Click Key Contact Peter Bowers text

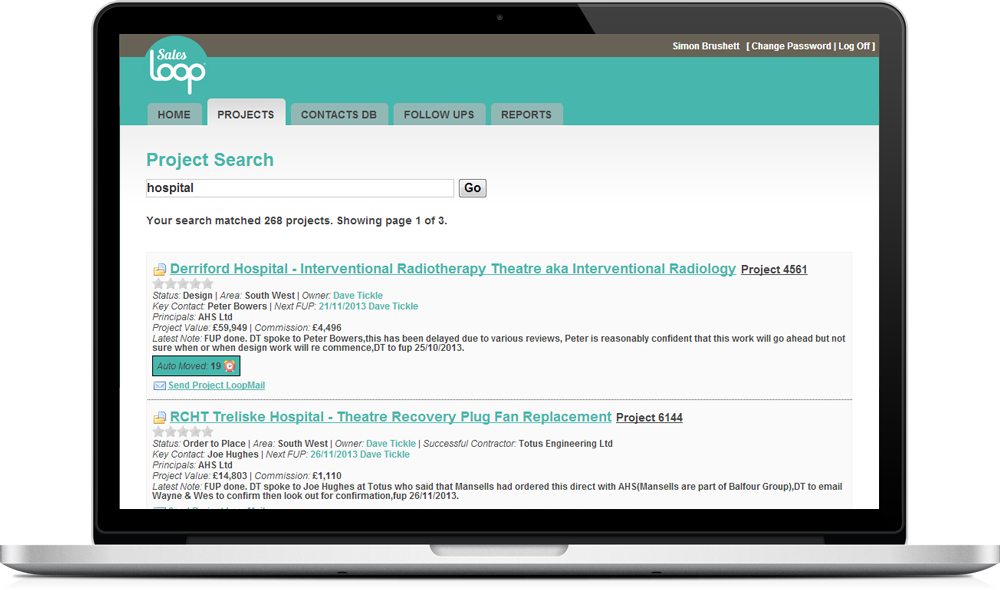tap(210, 306)
